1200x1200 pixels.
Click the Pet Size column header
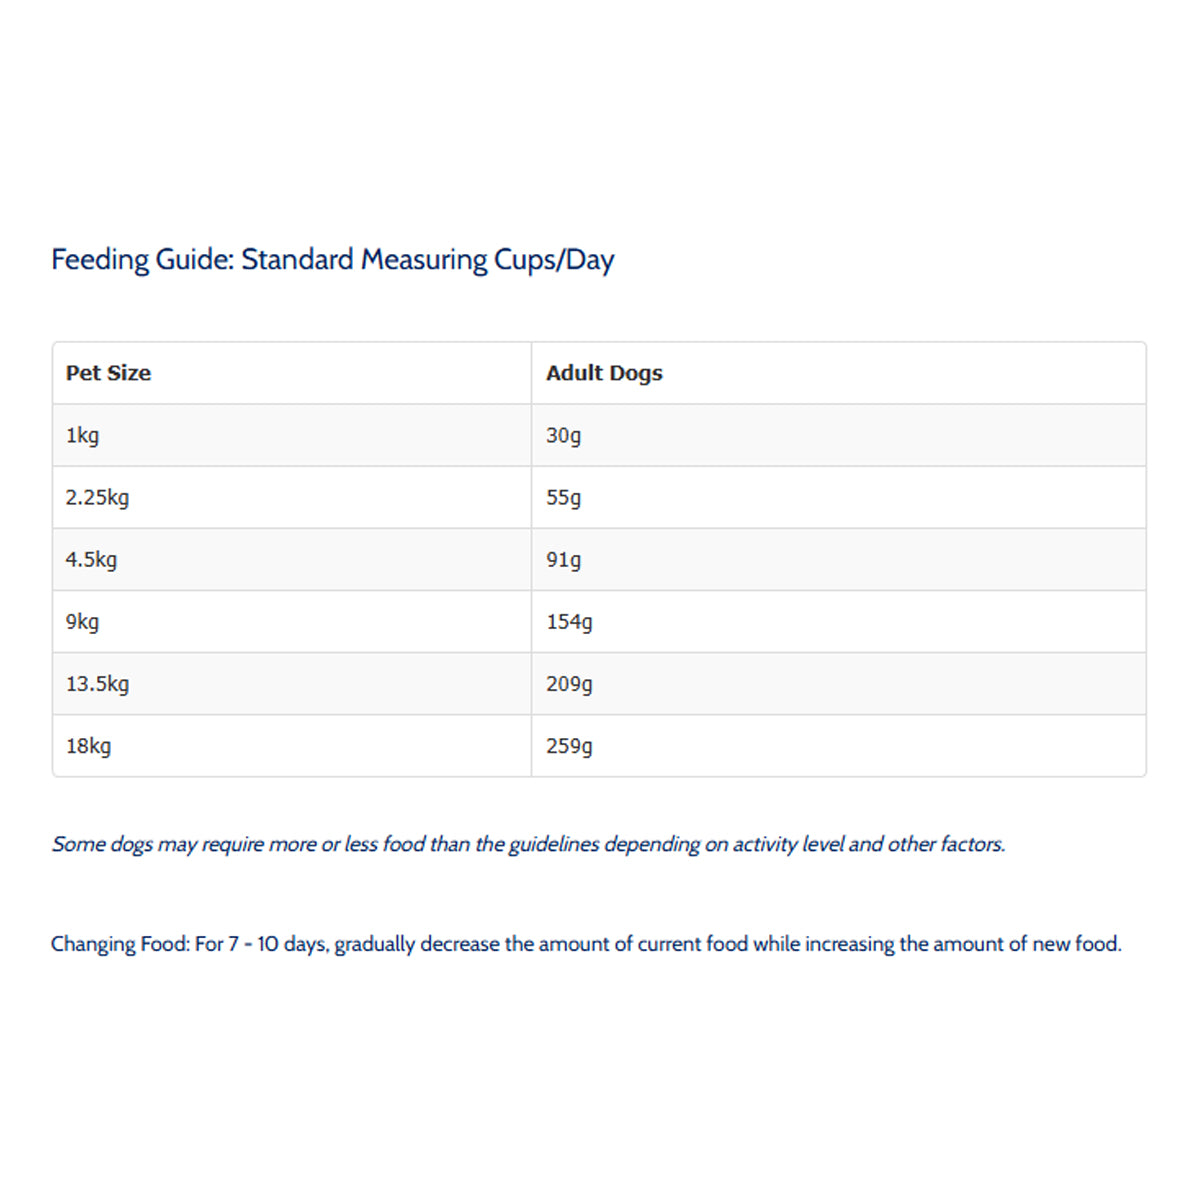coord(108,373)
